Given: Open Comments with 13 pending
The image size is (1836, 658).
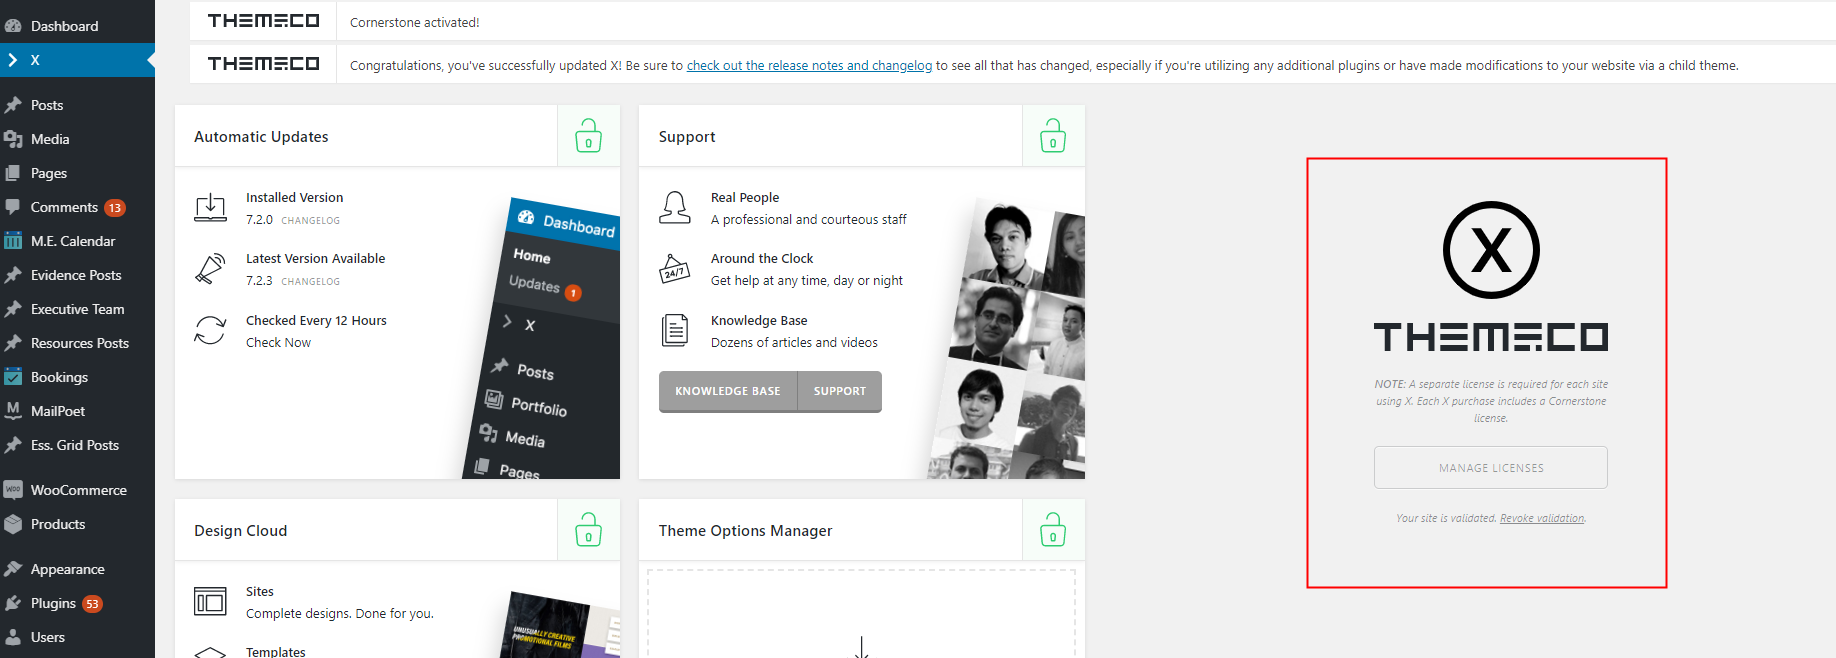Looking at the screenshot, I should pos(77,207).
